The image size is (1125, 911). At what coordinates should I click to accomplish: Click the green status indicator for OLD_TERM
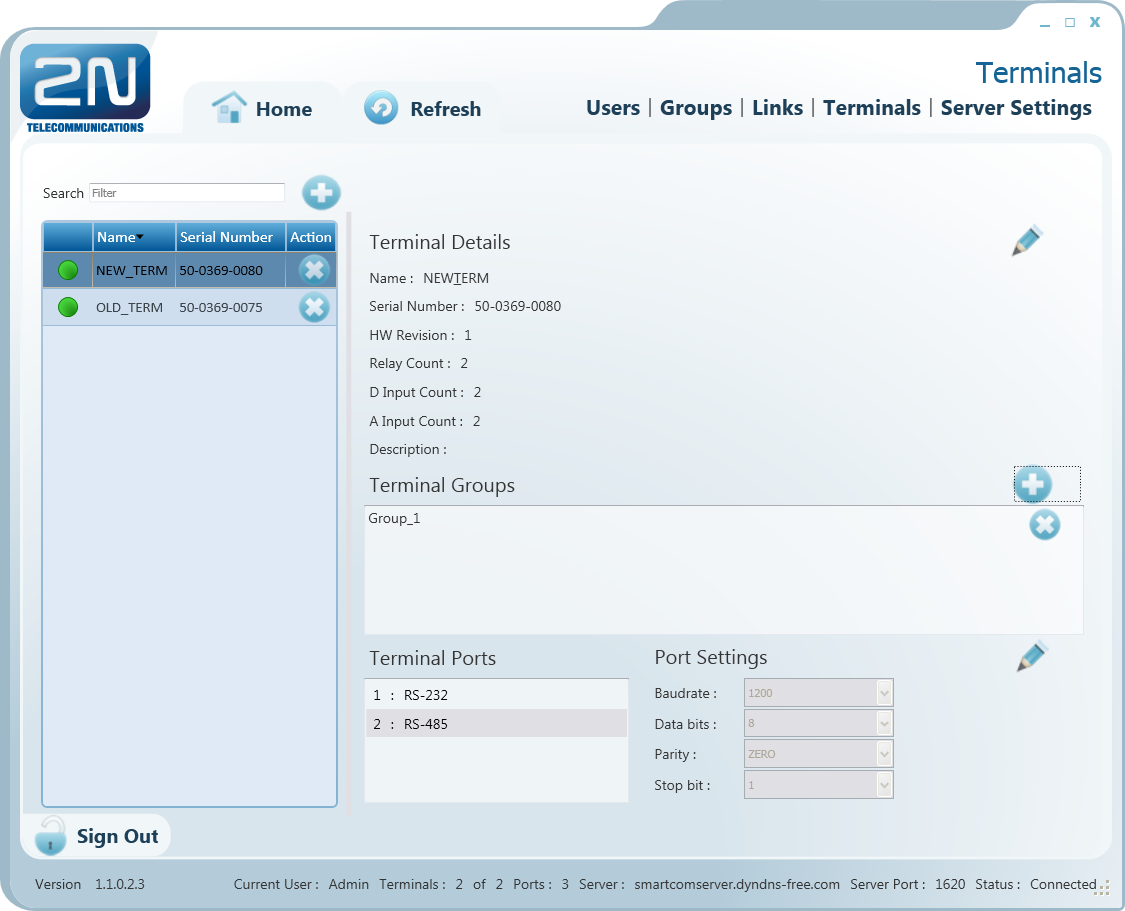pyautogui.click(x=68, y=307)
